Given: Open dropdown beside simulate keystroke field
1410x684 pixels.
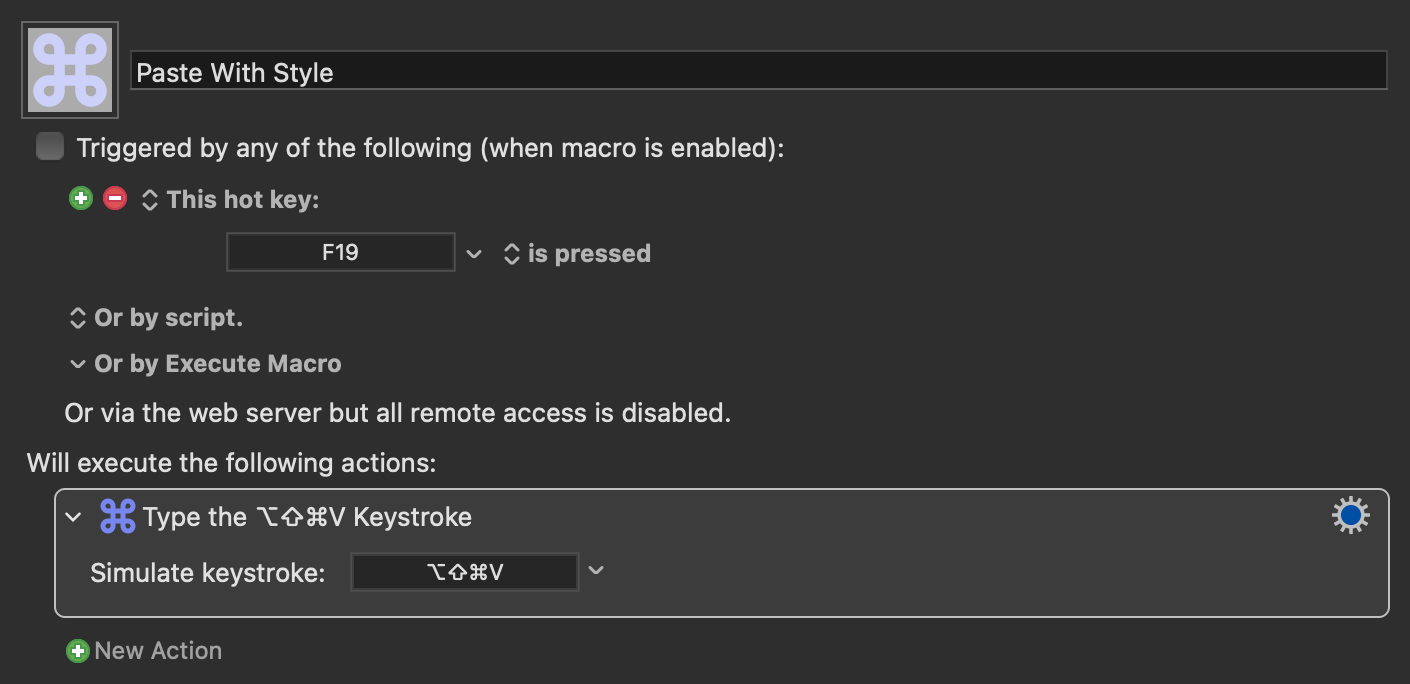Looking at the screenshot, I should 596,571.
